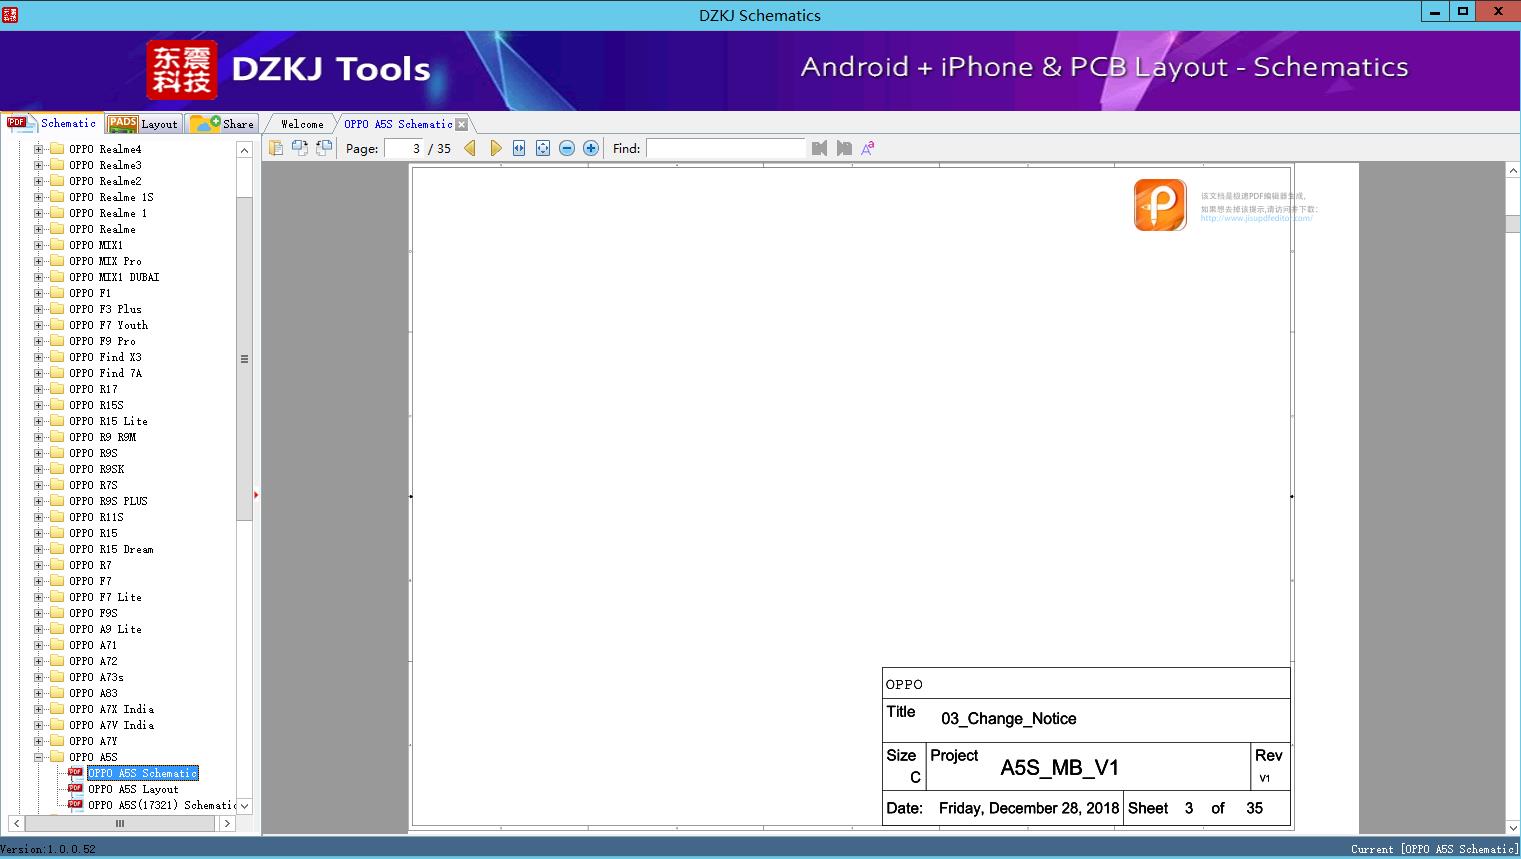Screen dimensions: 1521x859
Task: Expand the OPPO MIX Pro folder
Action: tap(38, 261)
